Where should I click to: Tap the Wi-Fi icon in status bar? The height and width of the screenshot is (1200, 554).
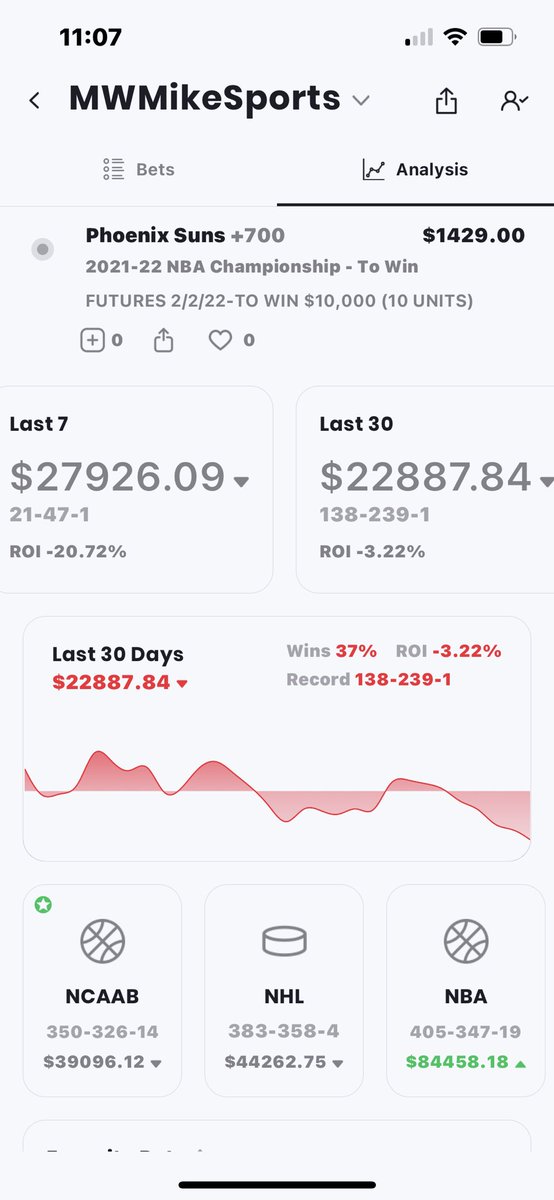click(456, 38)
